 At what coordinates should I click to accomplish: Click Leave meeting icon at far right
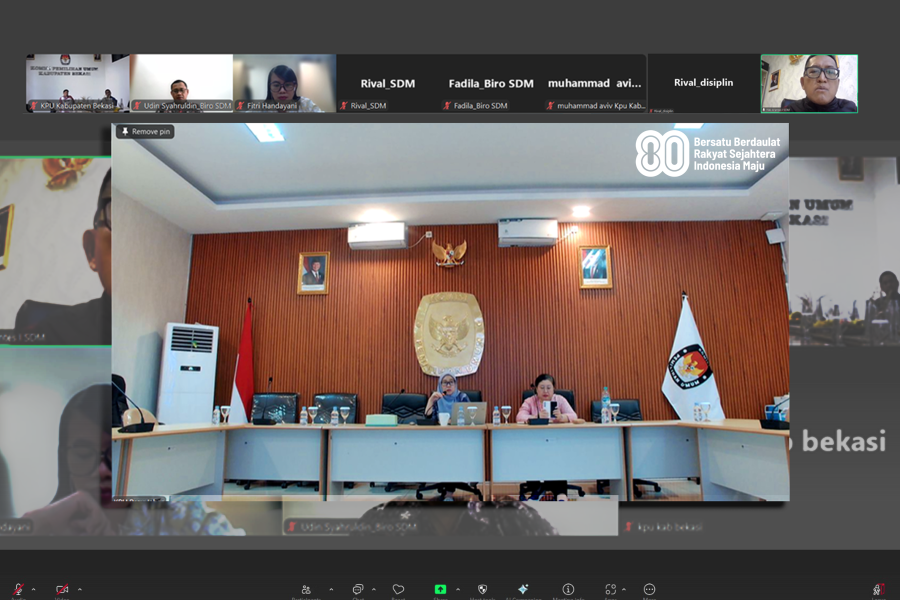[878, 589]
